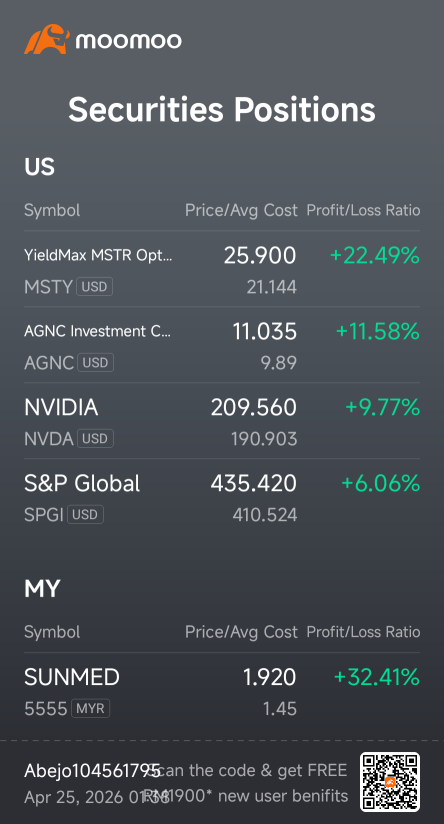The height and width of the screenshot is (824, 444).
Task: Click the moomoo bull logo icon
Action: click(x=47, y=39)
